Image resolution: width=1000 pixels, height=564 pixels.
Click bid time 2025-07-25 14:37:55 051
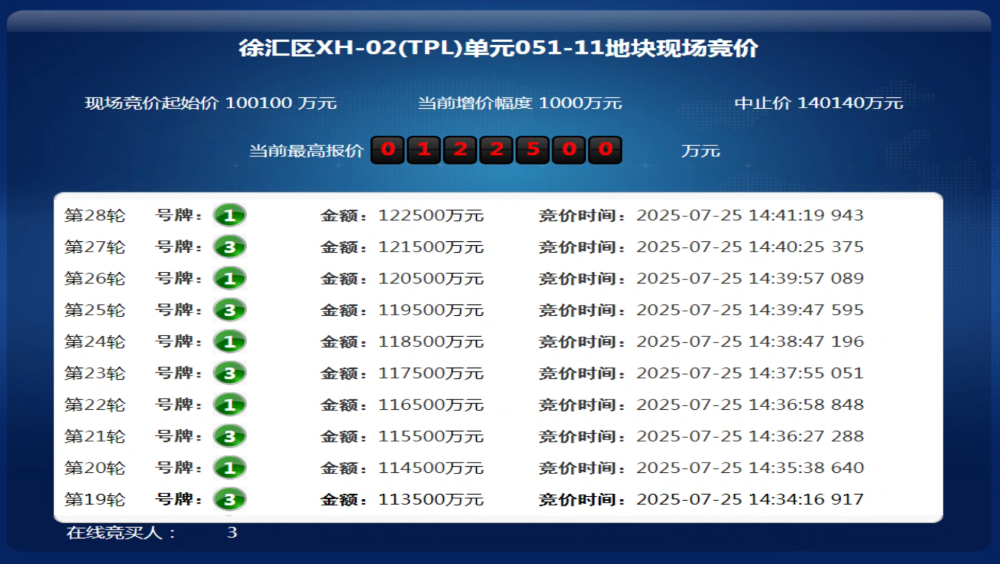[750, 373]
